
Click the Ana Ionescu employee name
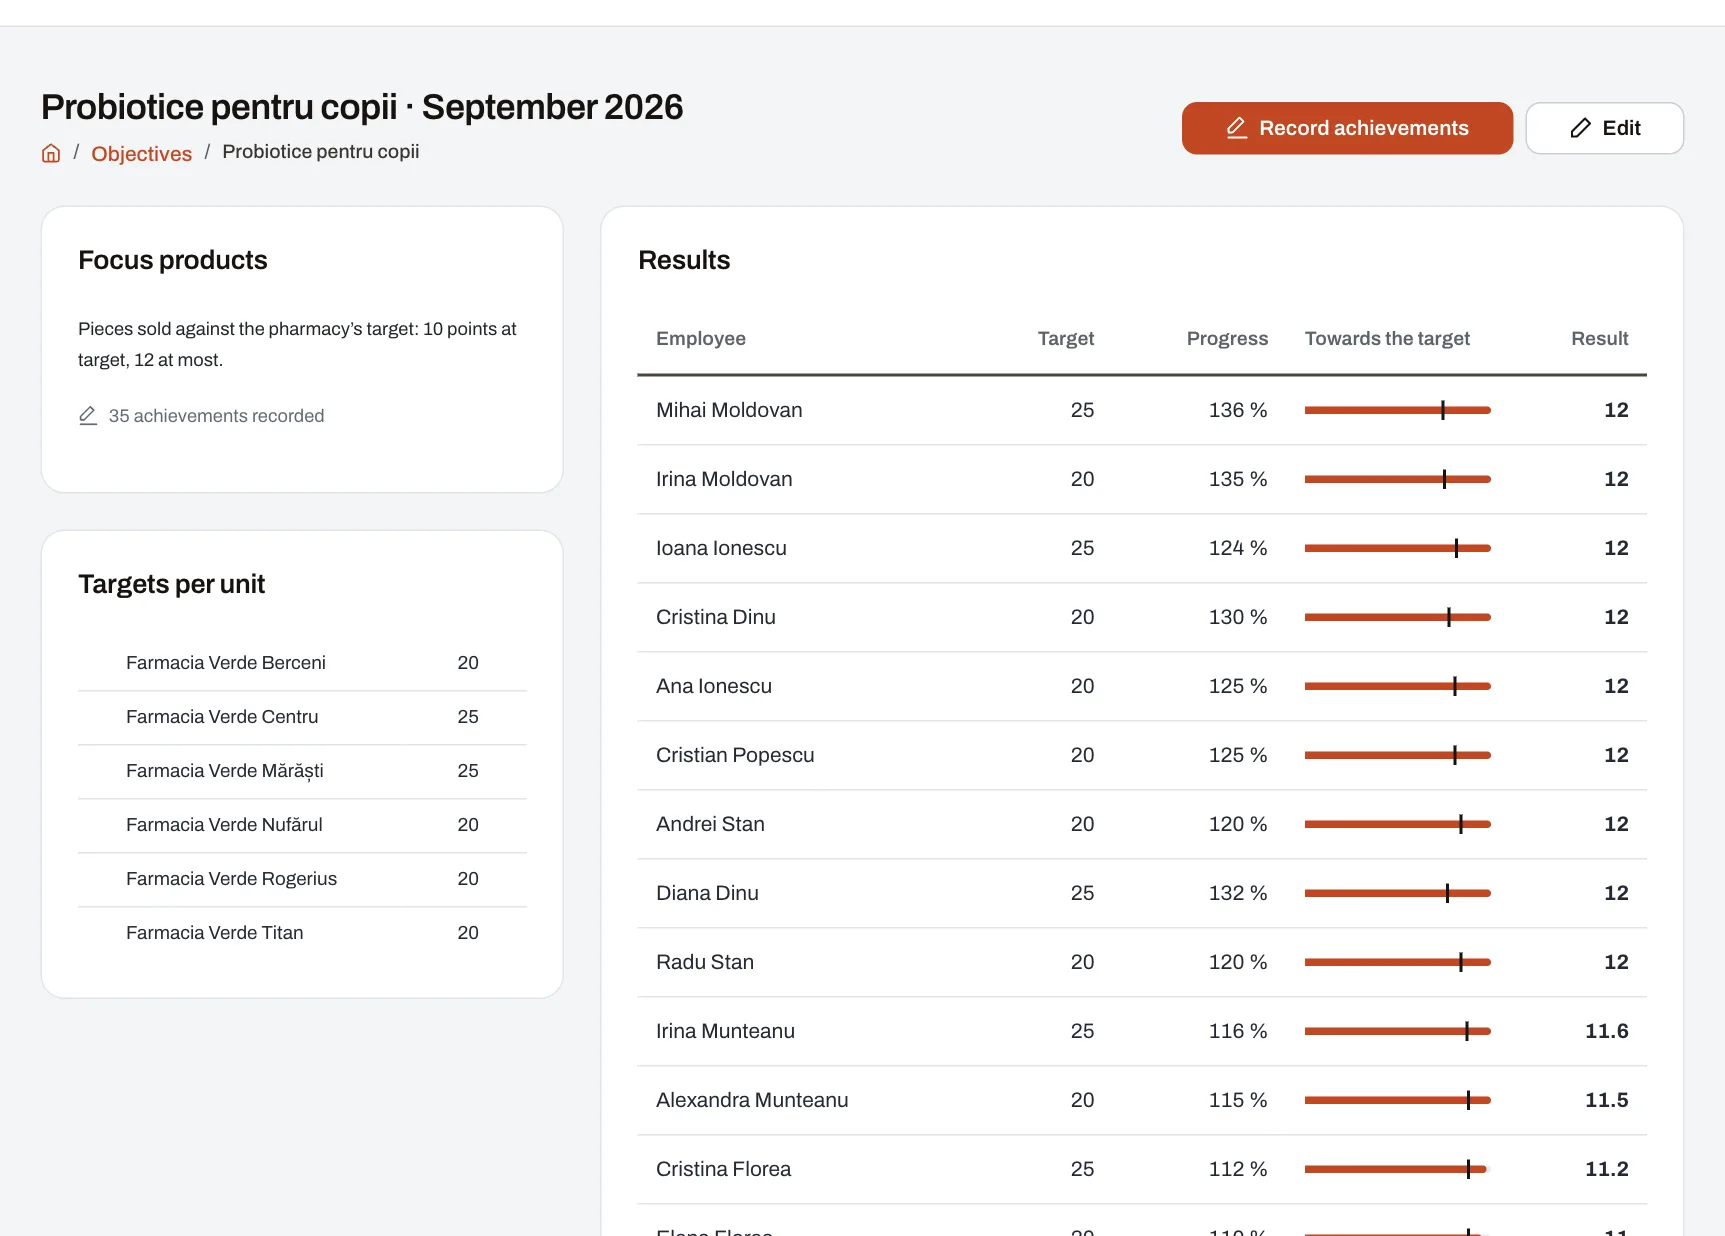714,686
